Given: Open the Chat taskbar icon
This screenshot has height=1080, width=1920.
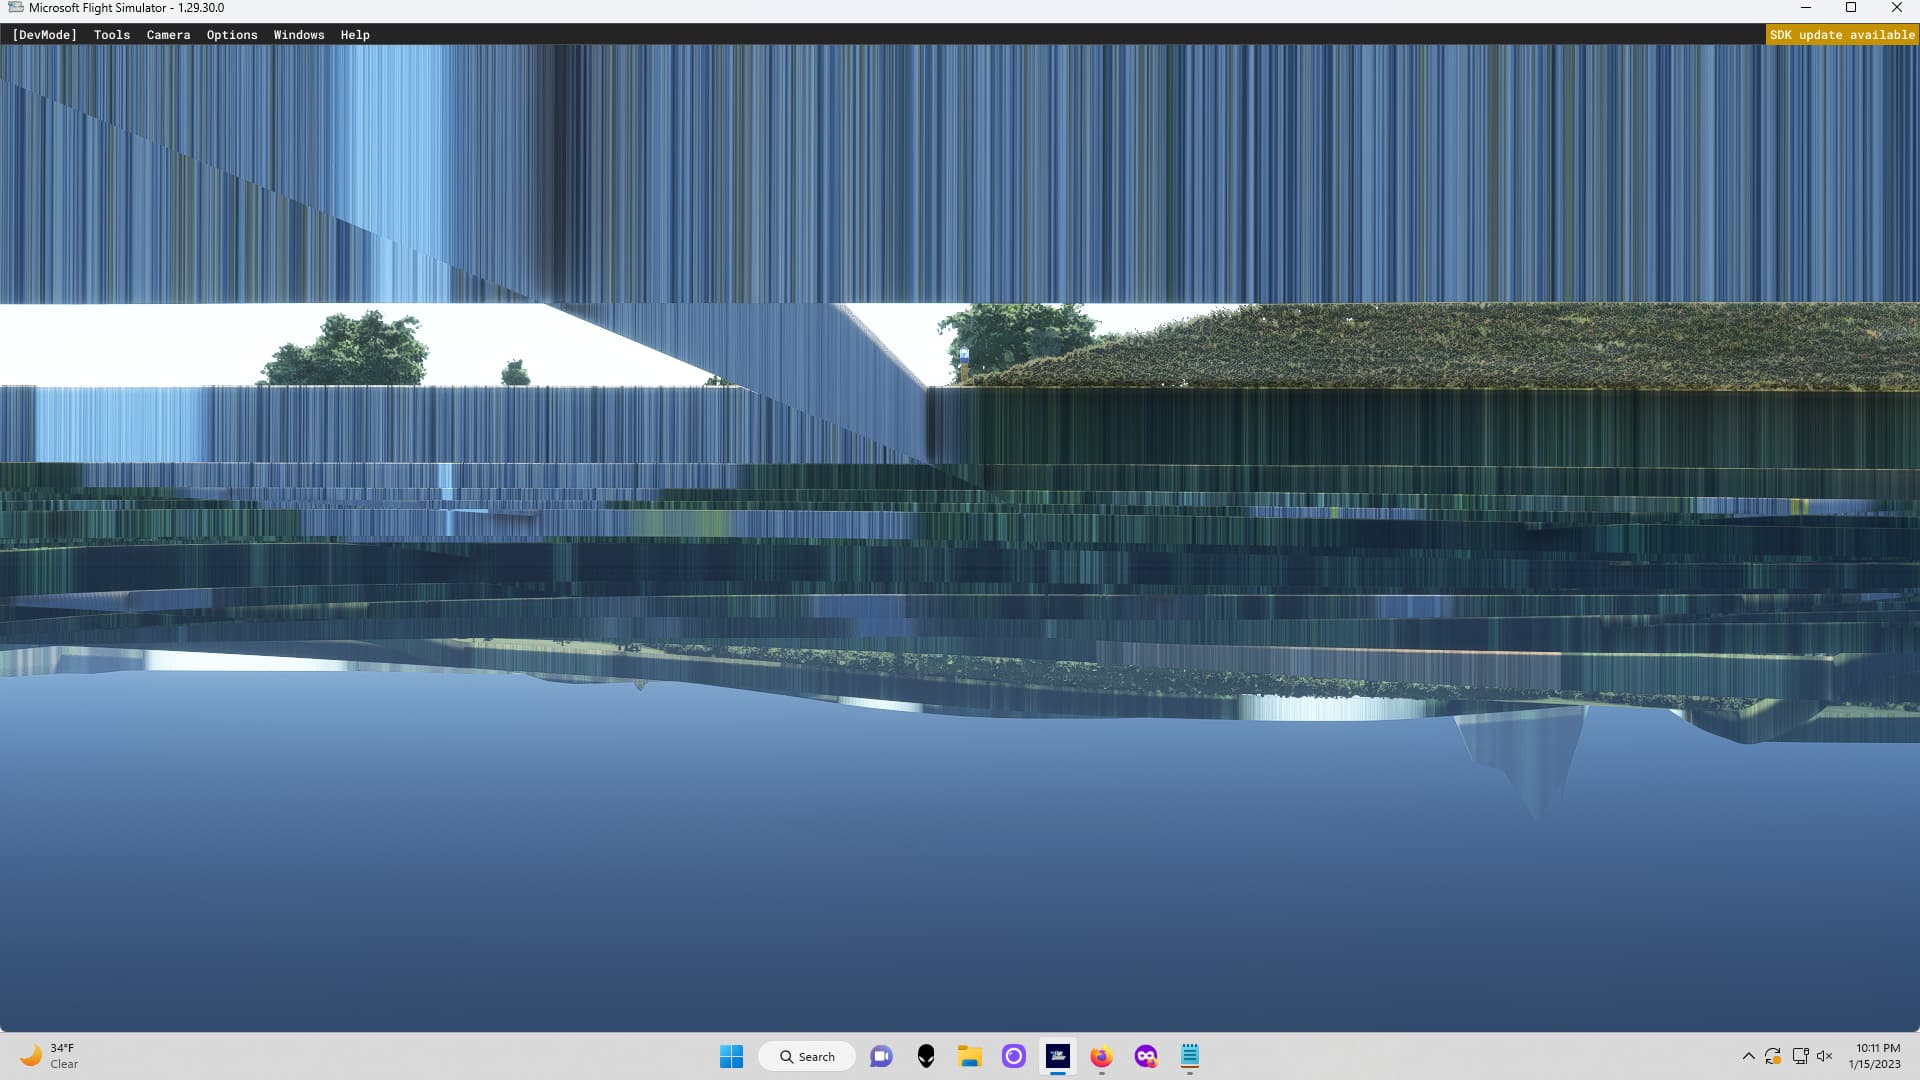Looking at the screenshot, I should 881,1056.
